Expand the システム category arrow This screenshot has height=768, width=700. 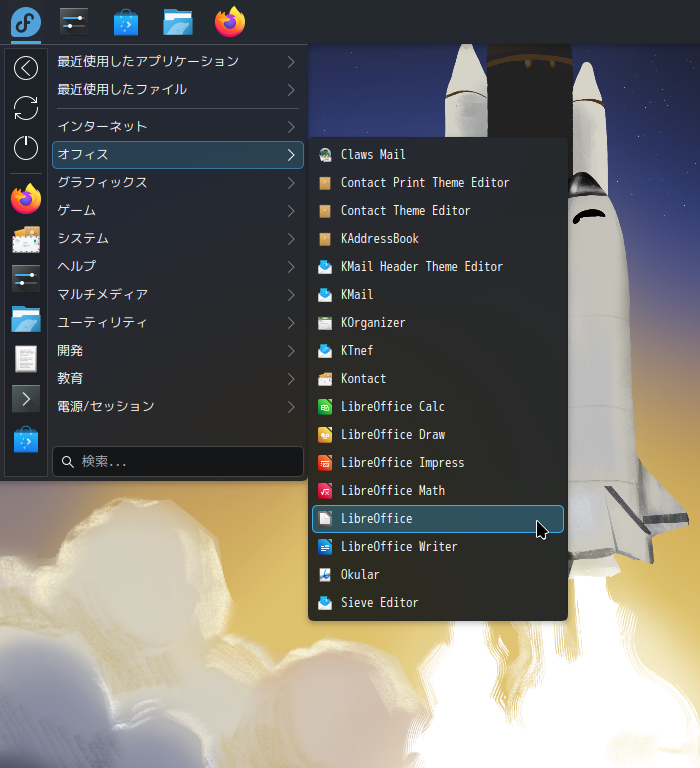pos(291,239)
